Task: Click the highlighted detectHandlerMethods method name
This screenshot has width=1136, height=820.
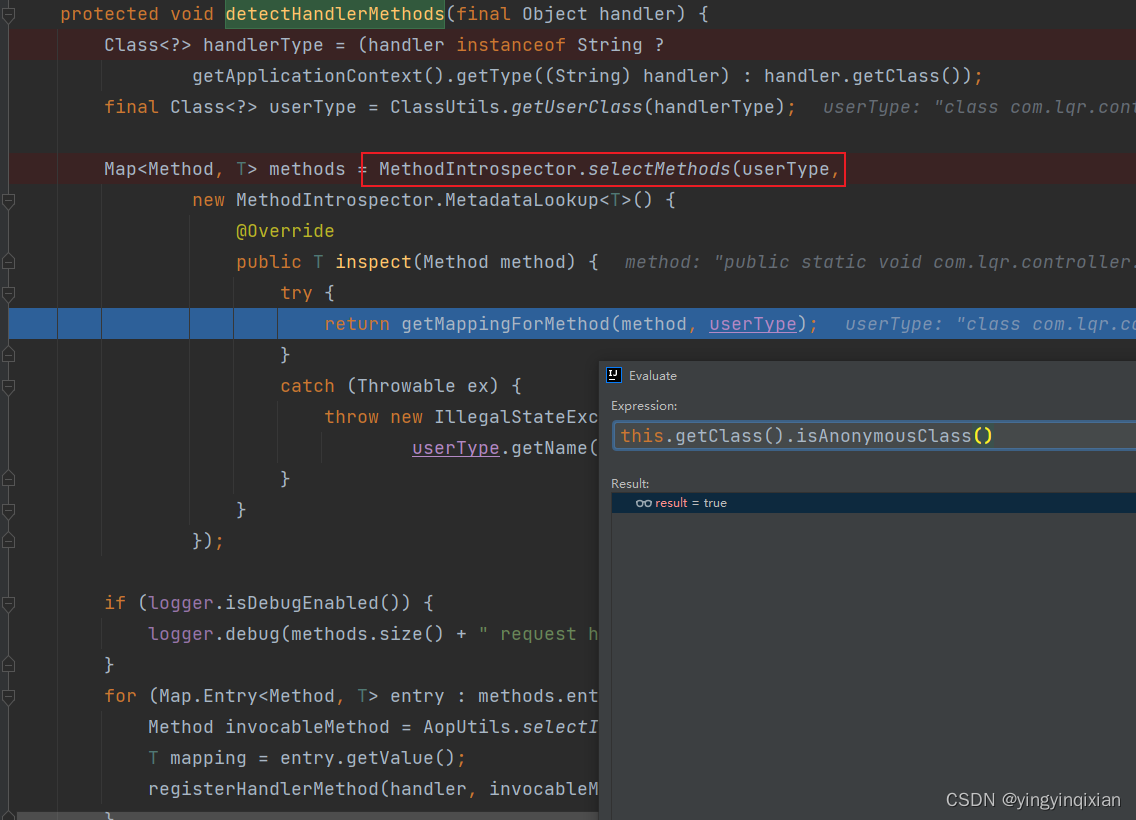Action: [335, 14]
